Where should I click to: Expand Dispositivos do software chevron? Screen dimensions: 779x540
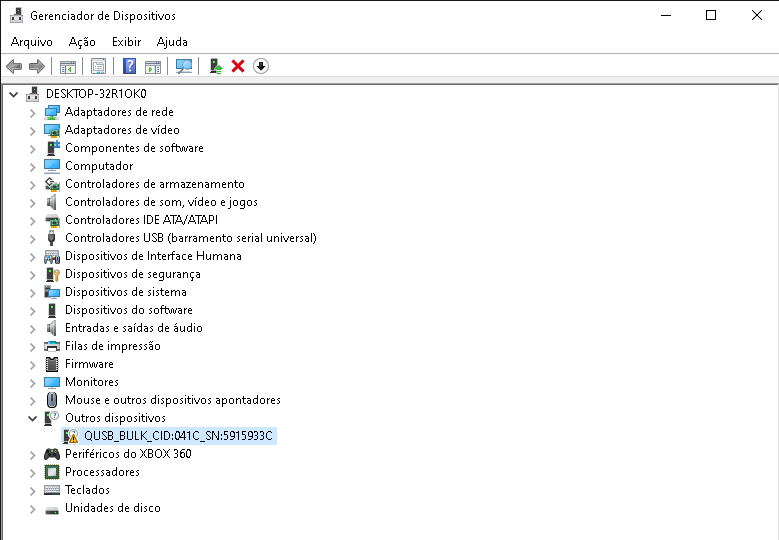pyautogui.click(x=33, y=311)
